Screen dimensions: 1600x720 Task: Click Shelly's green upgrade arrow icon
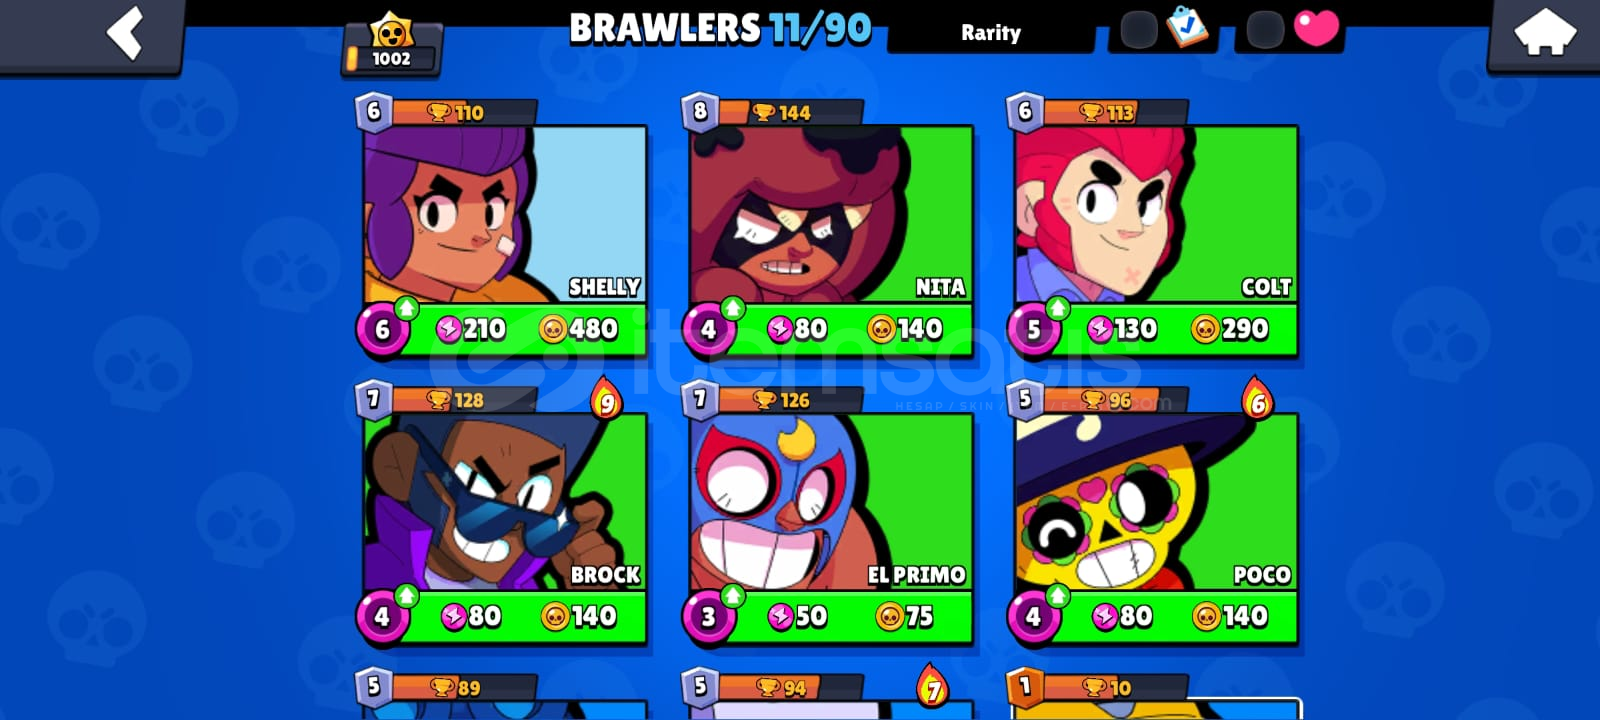[406, 308]
